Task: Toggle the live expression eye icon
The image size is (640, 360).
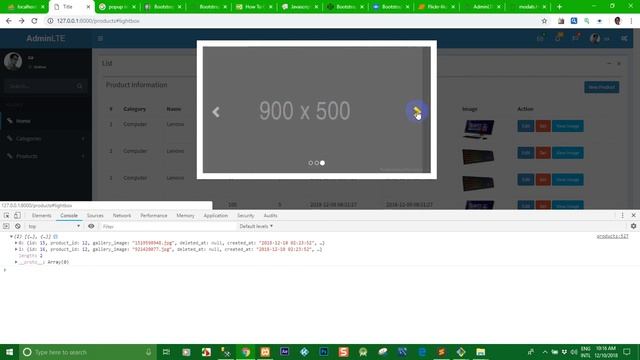Action: pos(91,226)
